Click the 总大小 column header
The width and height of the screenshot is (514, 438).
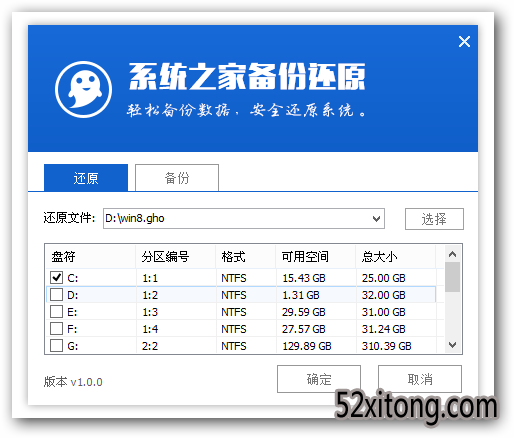(x=396, y=257)
